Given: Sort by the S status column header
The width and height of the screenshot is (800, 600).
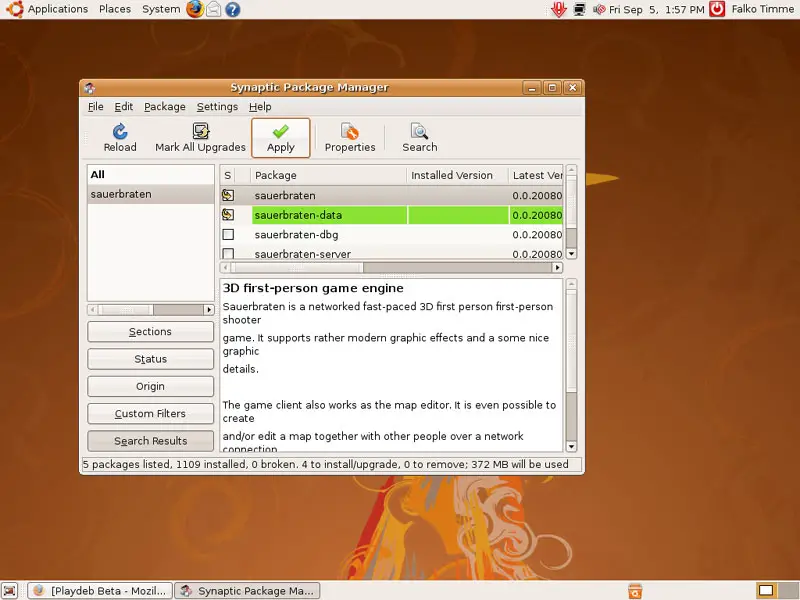Looking at the screenshot, I should [x=228, y=176].
